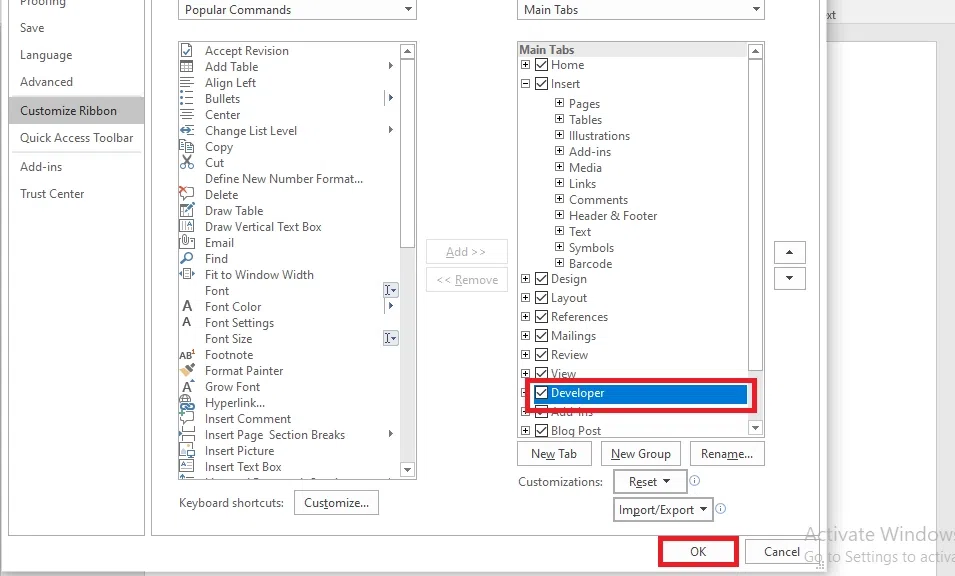Toggle the Mailings tab checkbox
The height and width of the screenshot is (576, 955).
[x=541, y=335]
